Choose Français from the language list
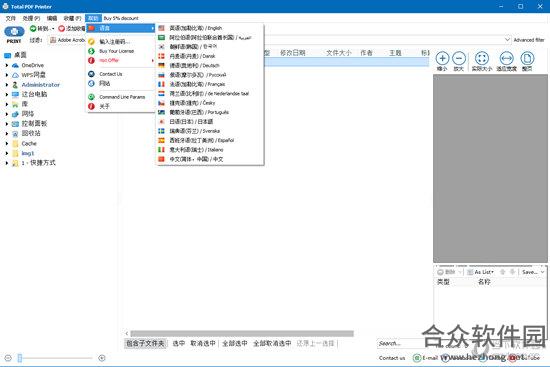 [x=209, y=84]
